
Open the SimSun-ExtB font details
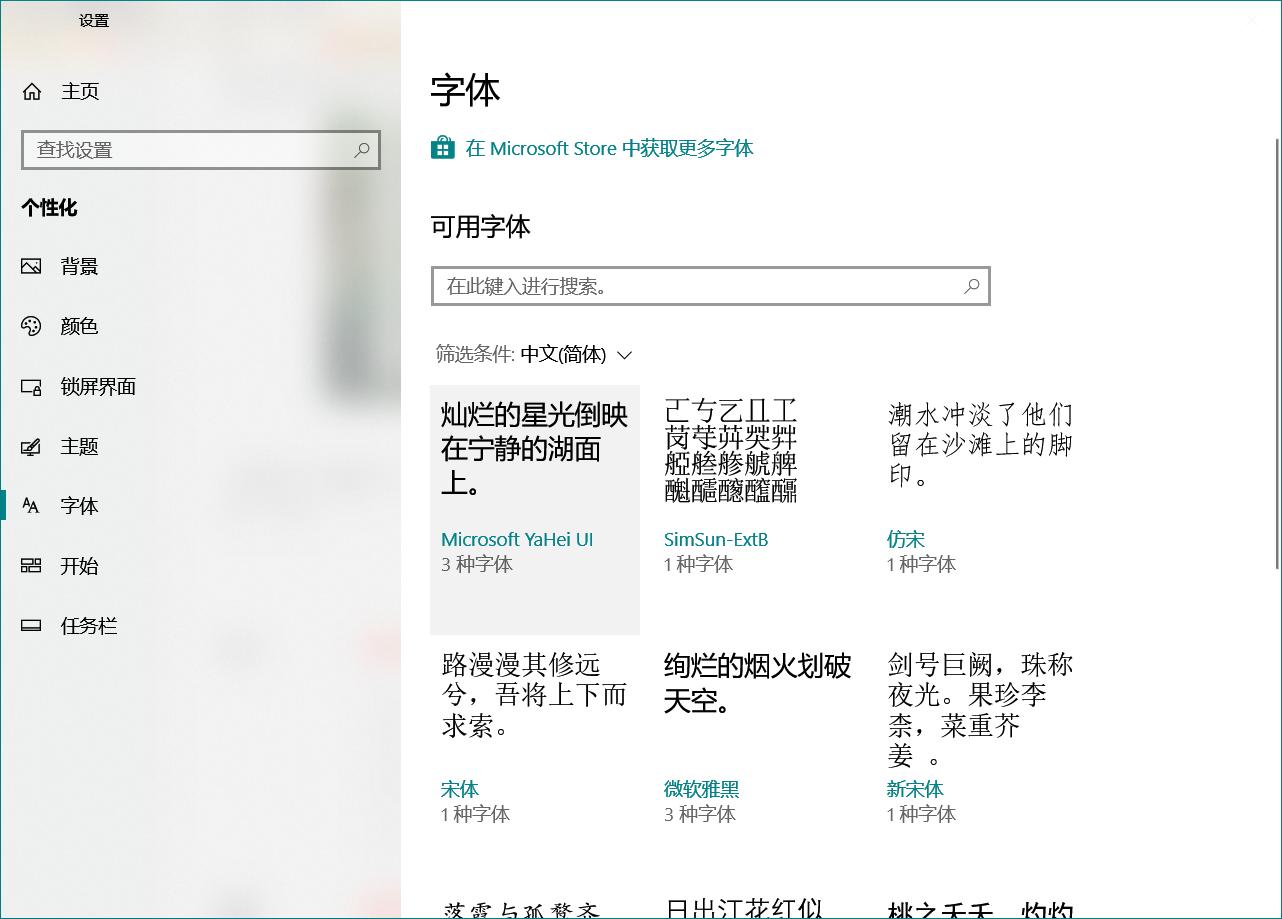pyautogui.click(x=715, y=539)
